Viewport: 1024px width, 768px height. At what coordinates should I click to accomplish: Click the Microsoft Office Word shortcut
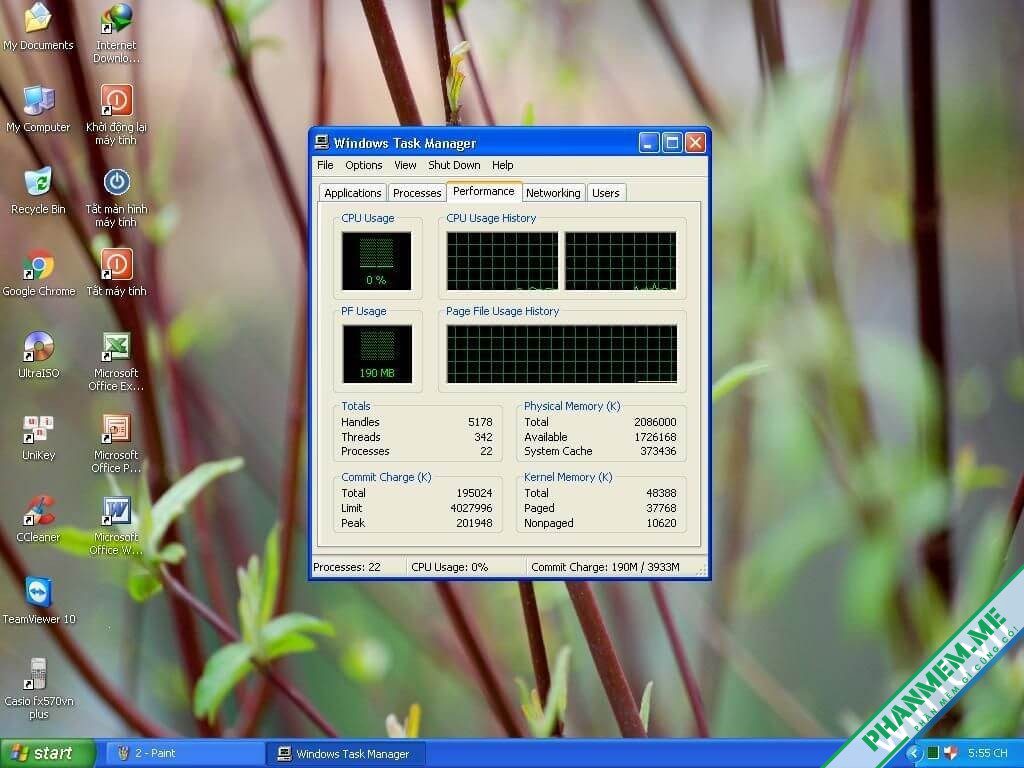point(116,525)
